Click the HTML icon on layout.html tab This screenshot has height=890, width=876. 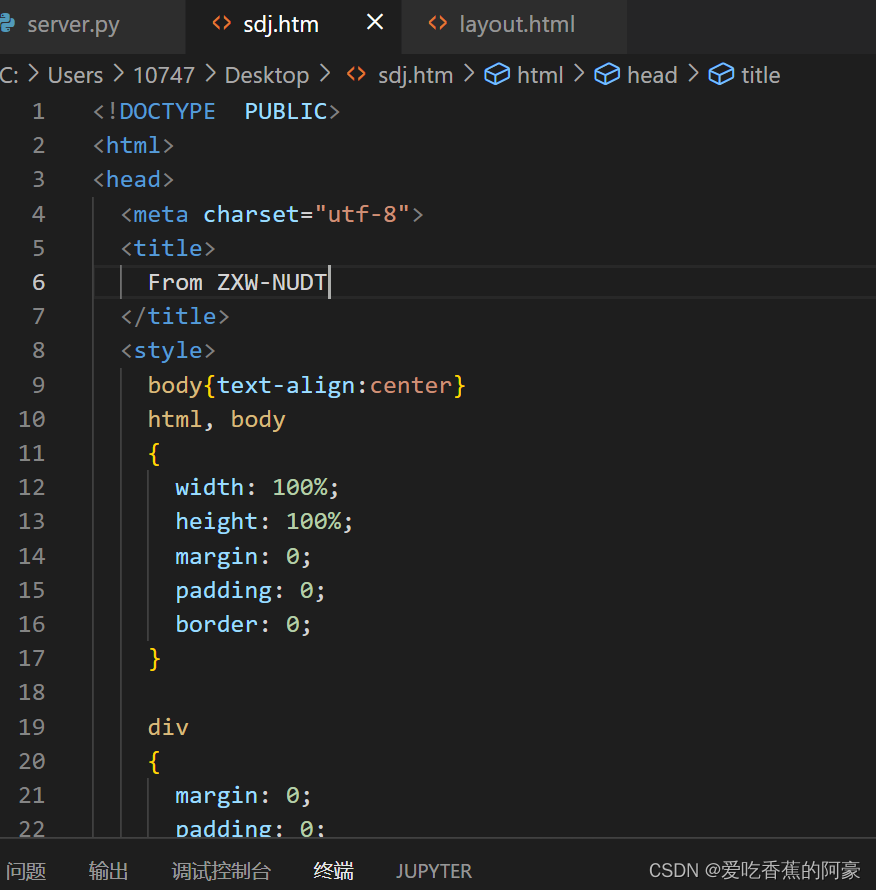point(437,23)
